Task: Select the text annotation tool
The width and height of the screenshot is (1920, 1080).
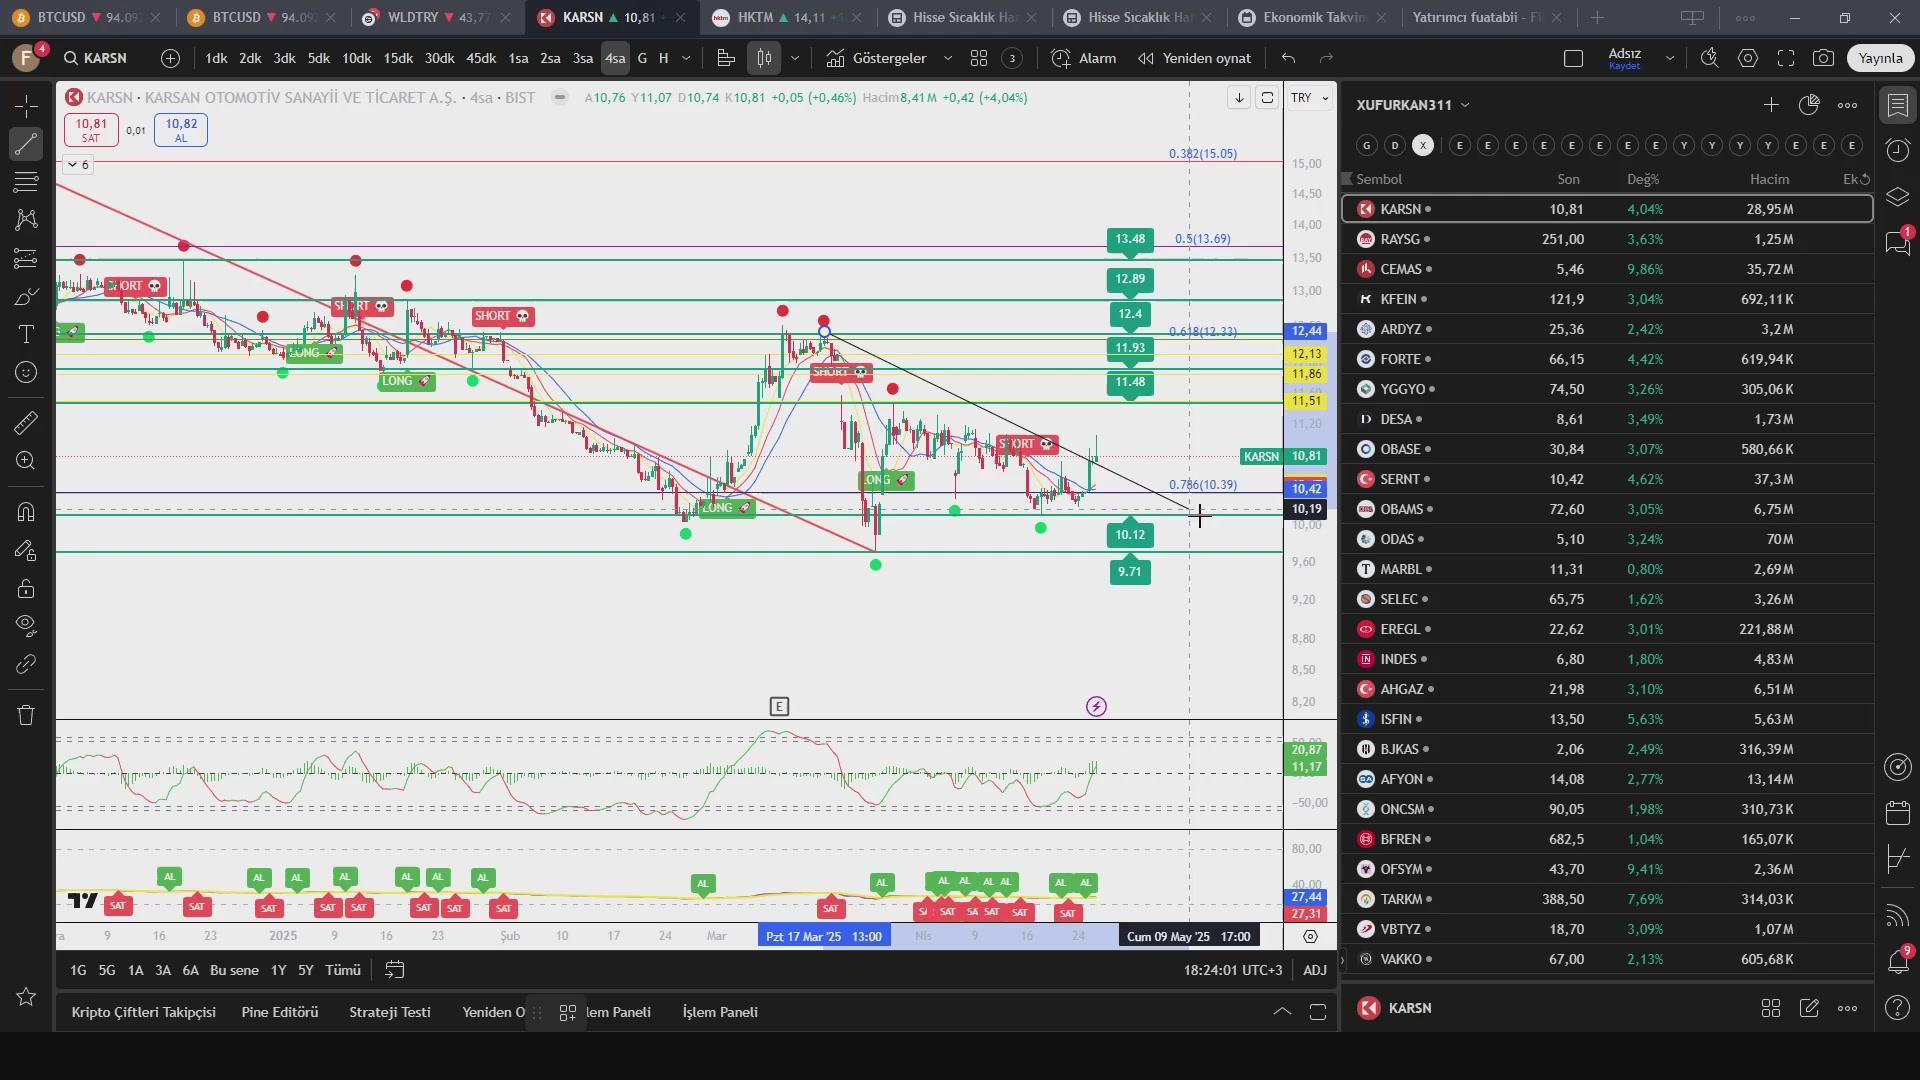Action: [26, 334]
